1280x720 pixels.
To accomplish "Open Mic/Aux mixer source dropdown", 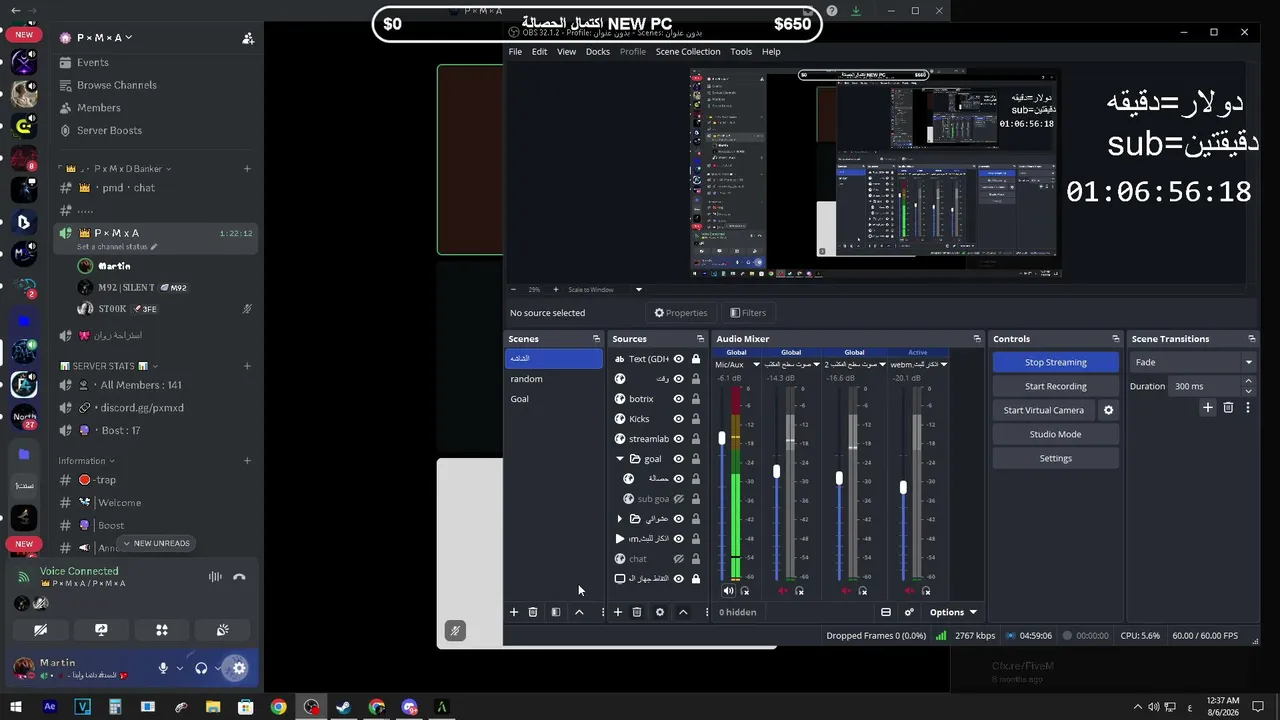I will [x=756, y=365].
